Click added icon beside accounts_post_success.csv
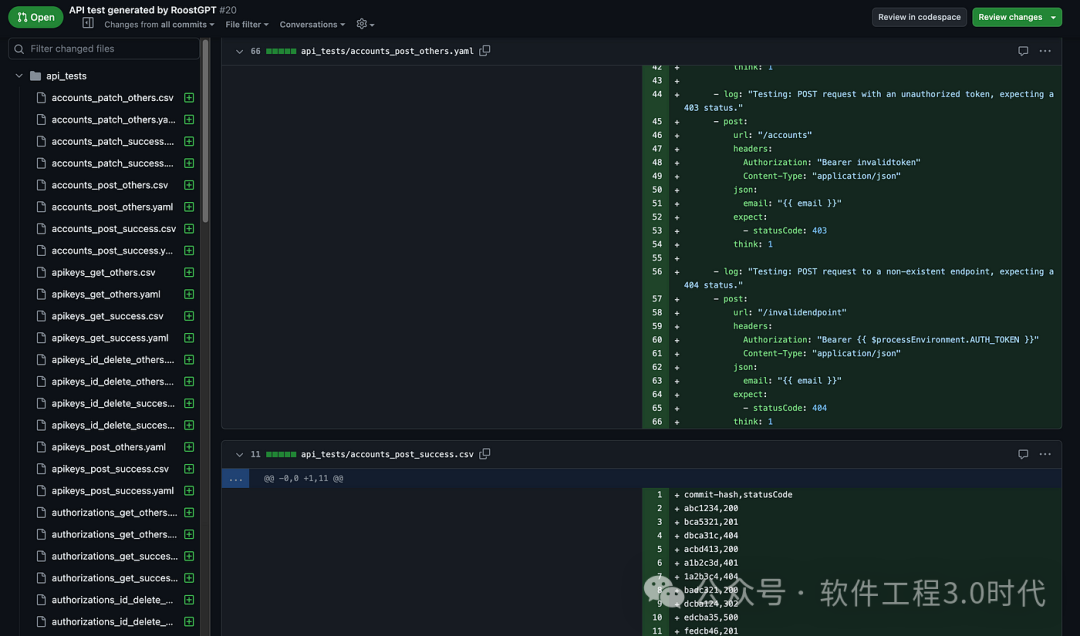 pyautogui.click(x=189, y=229)
